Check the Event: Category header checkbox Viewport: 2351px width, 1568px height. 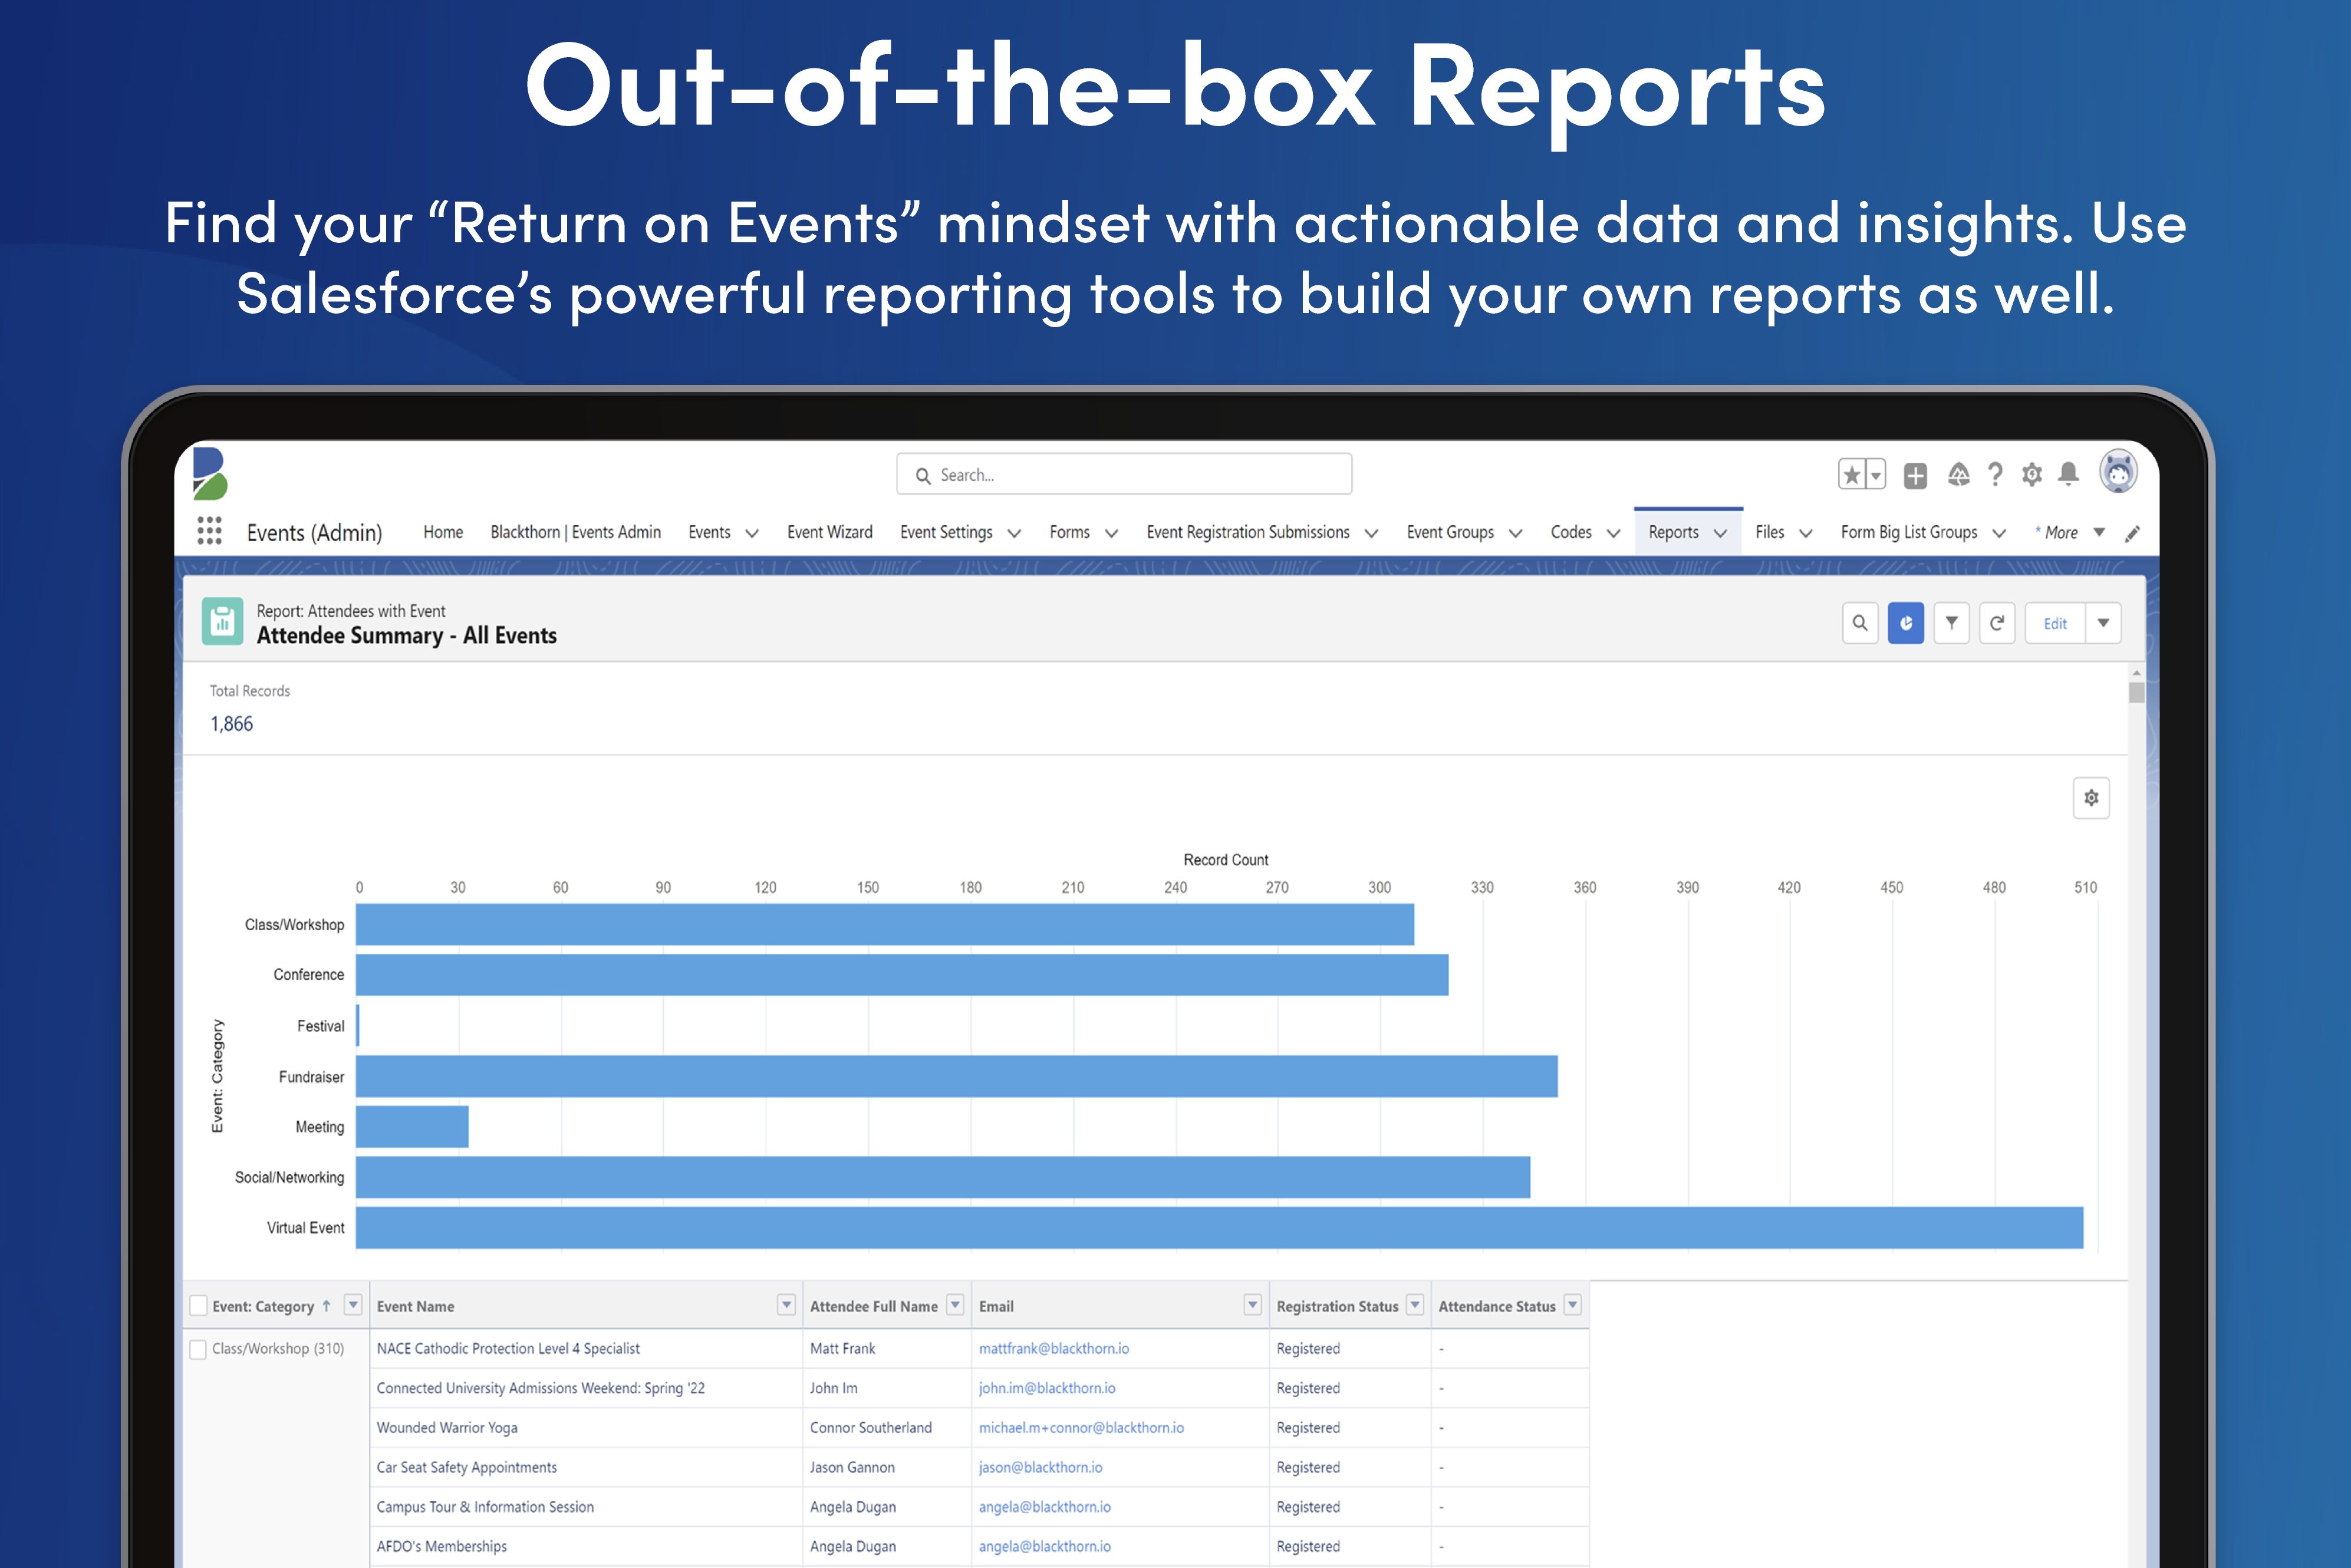(199, 1305)
